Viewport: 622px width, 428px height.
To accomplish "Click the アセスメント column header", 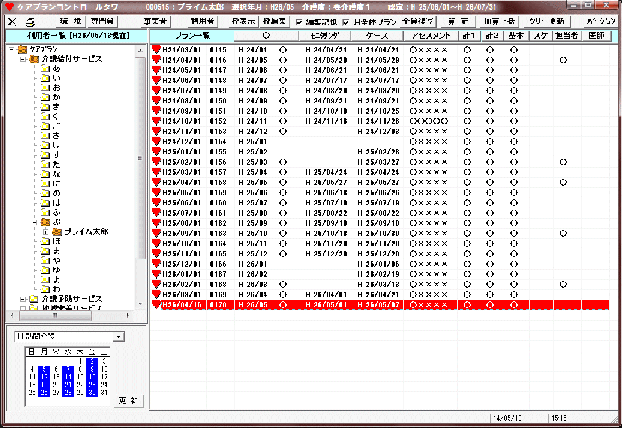I will (432, 36).
